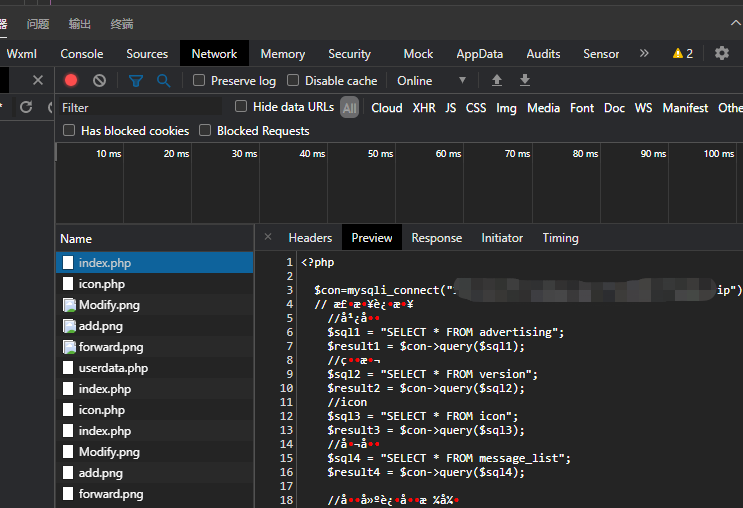The image size is (743, 508).
Task: Open the Sensor tab
Action: point(601,54)
